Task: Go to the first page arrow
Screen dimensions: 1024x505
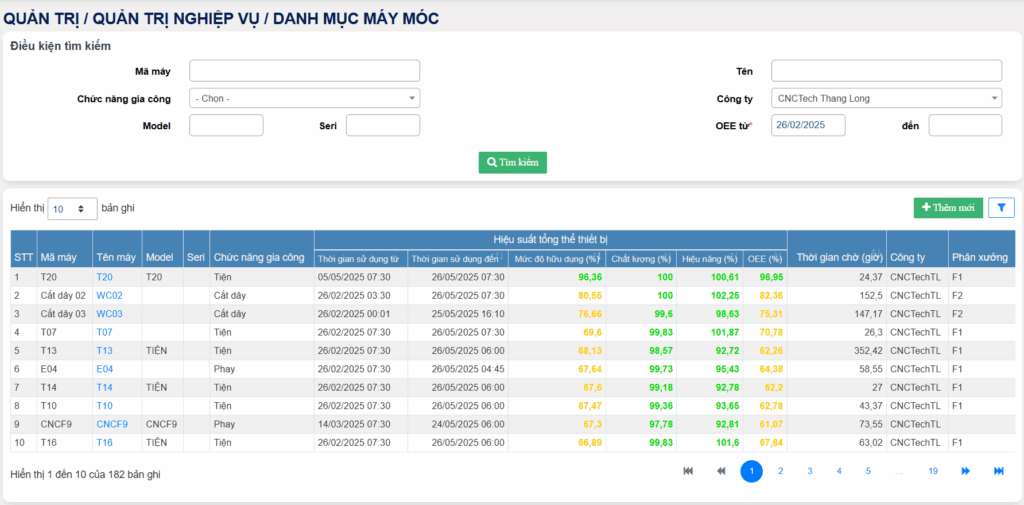Action: click(x=688, y=471)
